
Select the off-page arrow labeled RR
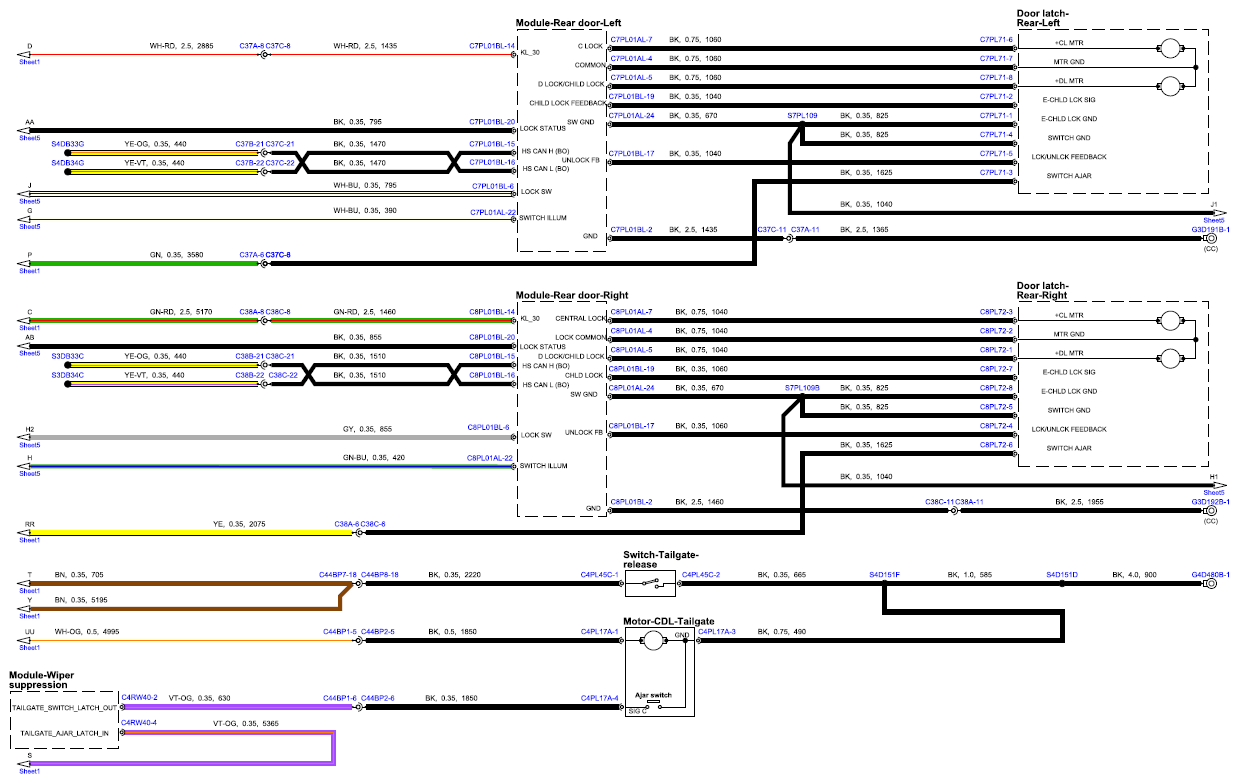coord(23,533)
